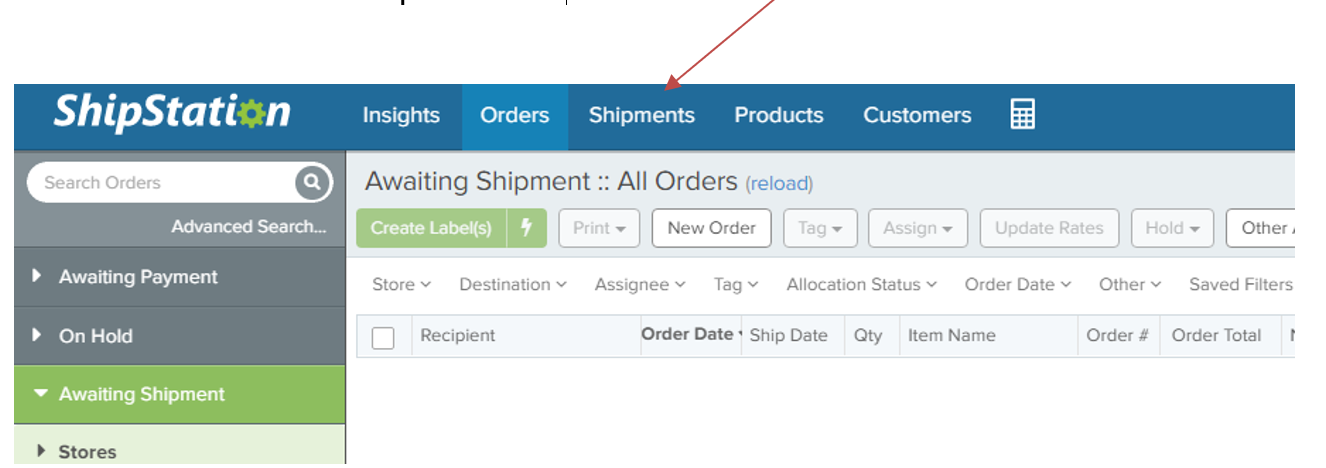1326x468 pixels.
Task: Open the rate calculator icon
Action: 1022,114
